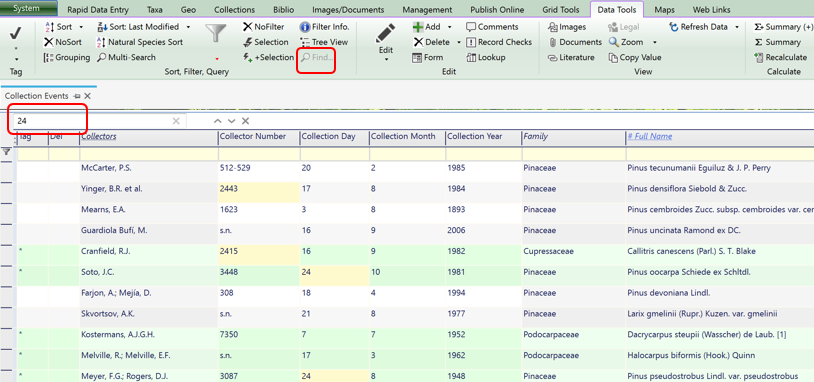
Task: Clear the search text box
Action: [x=176, y=121]
